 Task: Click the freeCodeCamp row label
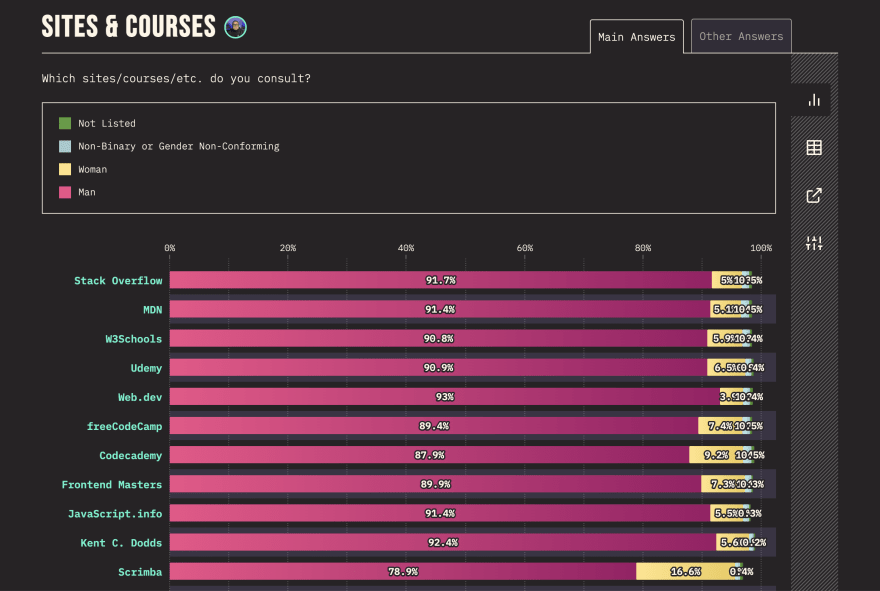124,426
